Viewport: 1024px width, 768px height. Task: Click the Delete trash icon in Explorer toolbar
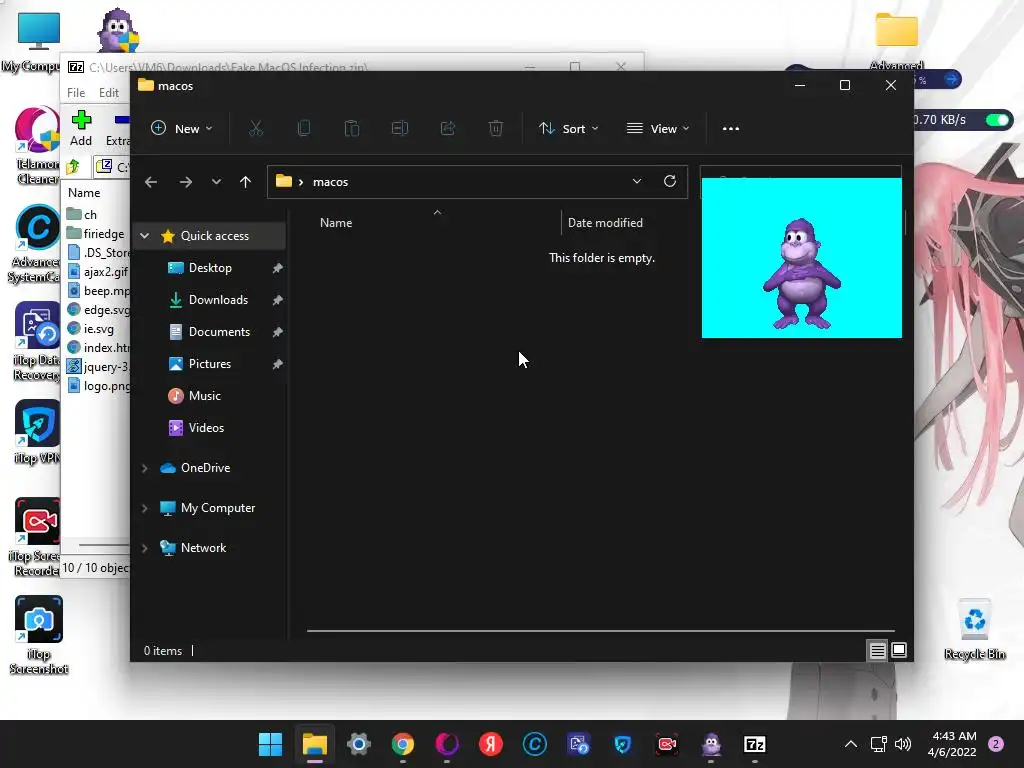pos(496,129)
